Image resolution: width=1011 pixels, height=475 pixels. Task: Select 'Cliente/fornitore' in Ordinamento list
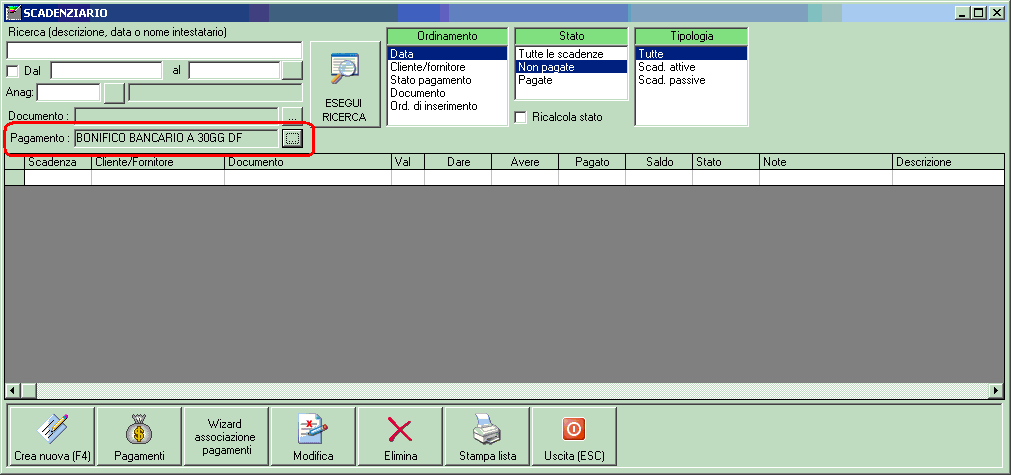pos(447,67)
